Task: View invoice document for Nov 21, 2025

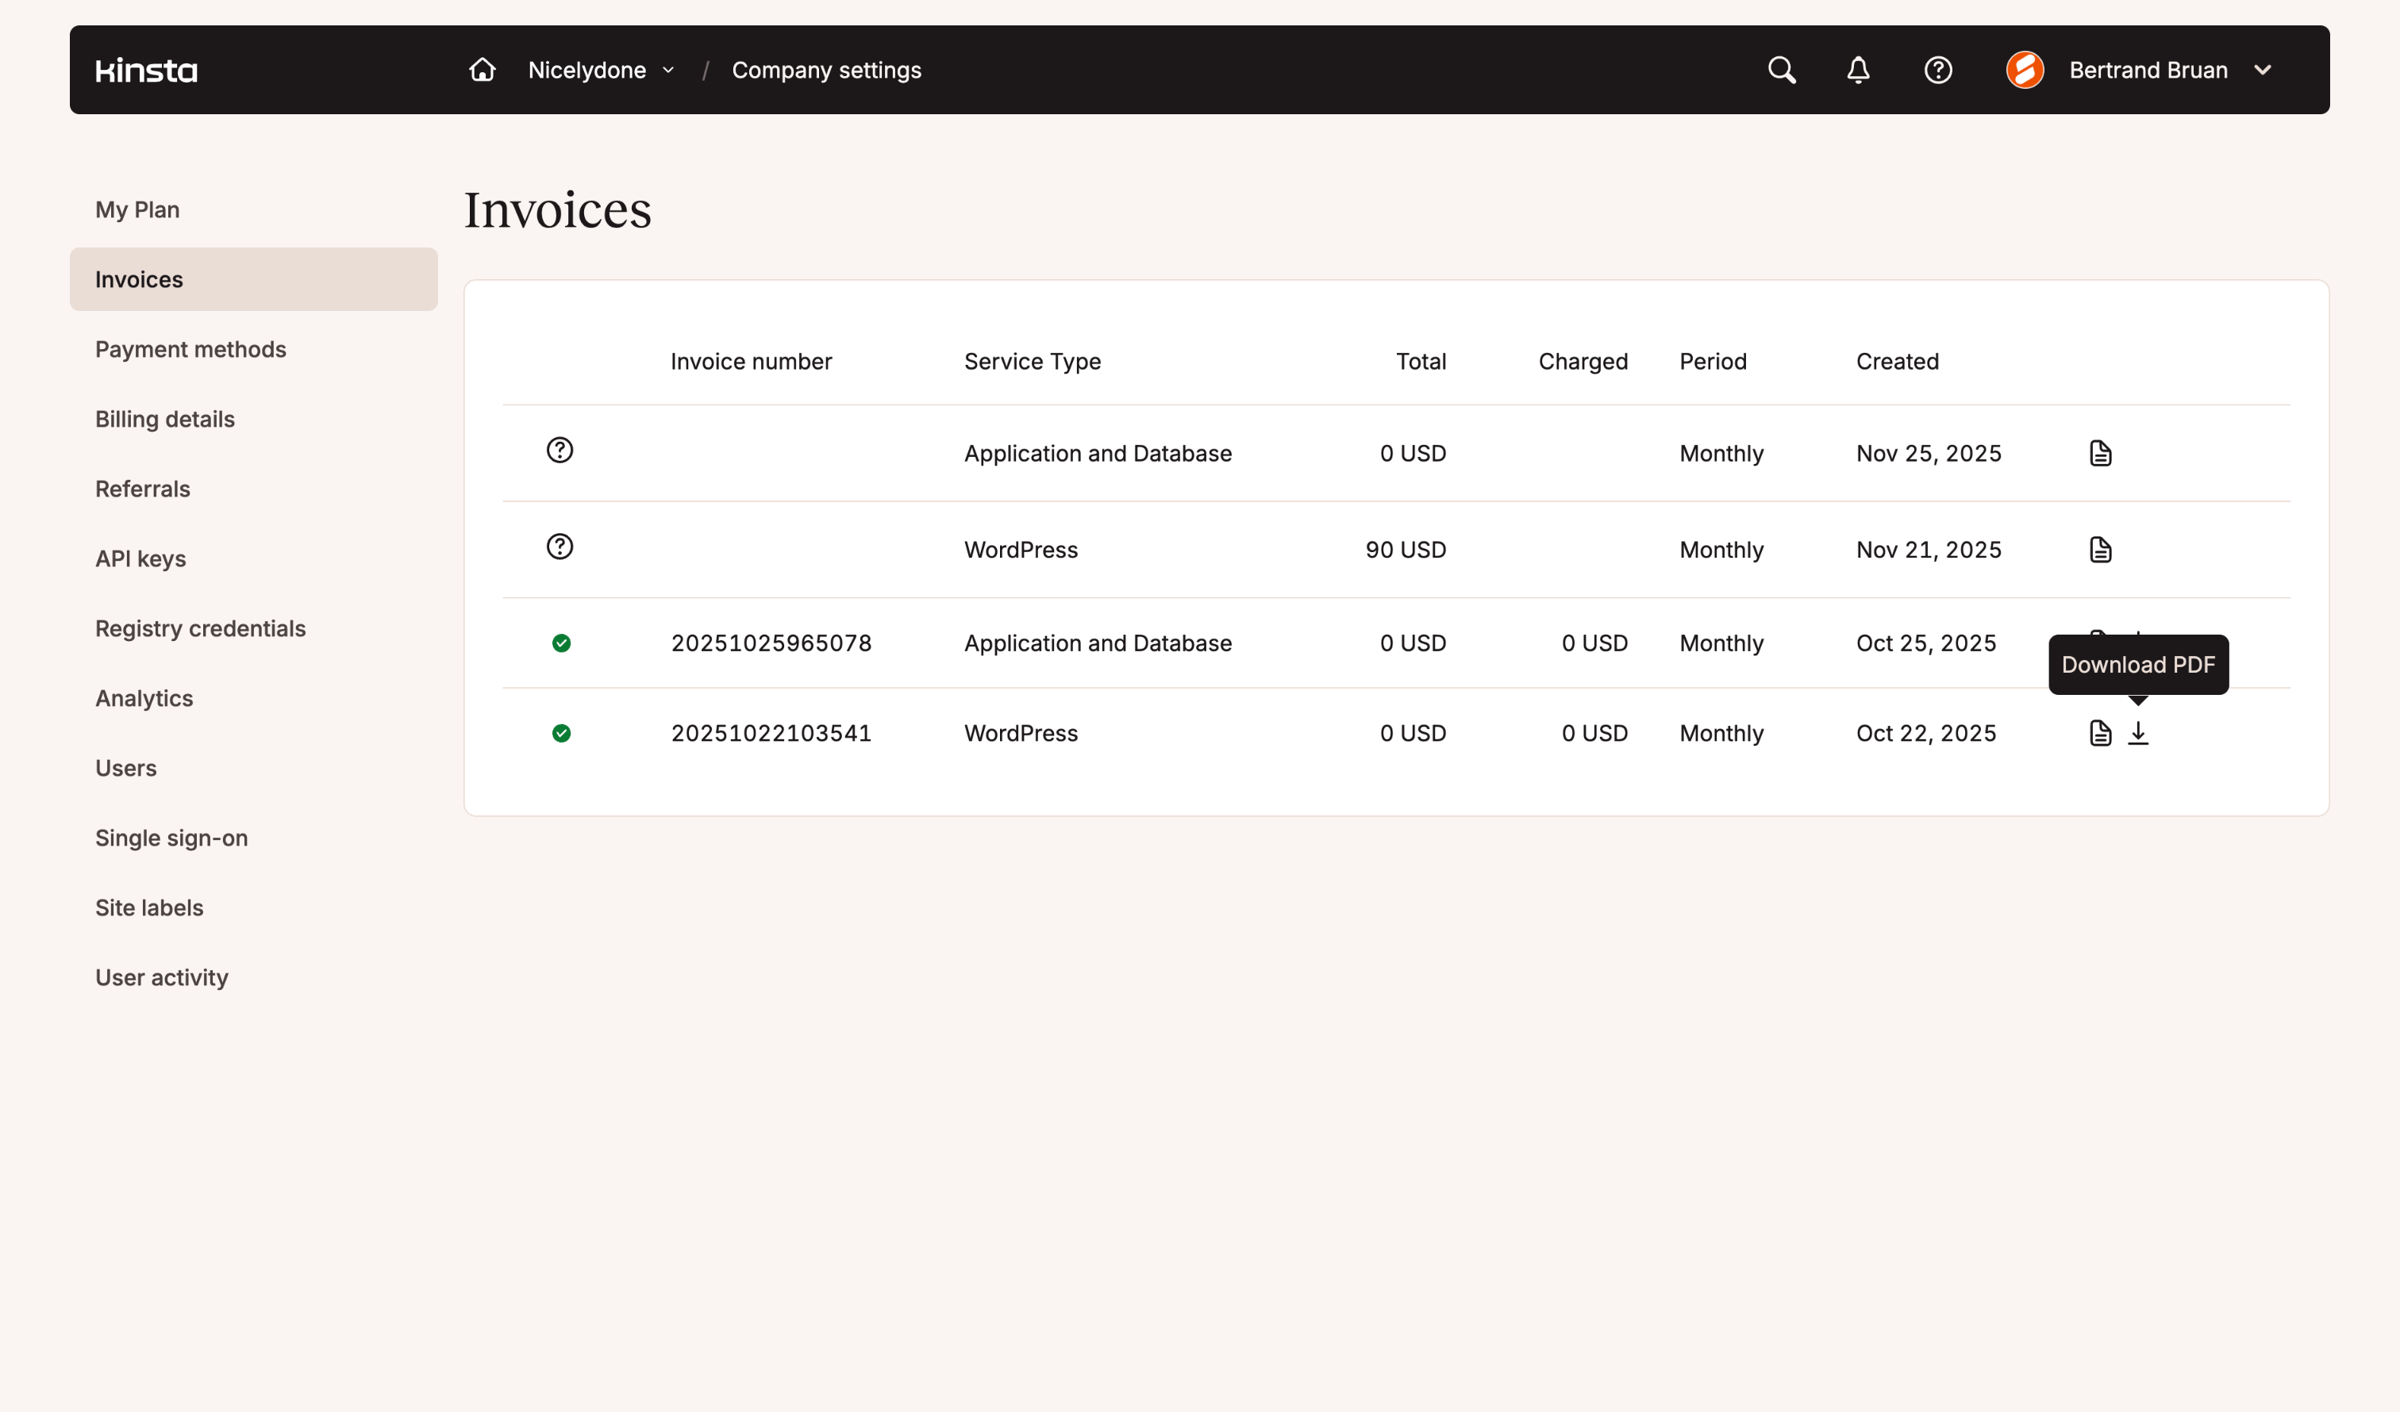Action: [2100, 549]
